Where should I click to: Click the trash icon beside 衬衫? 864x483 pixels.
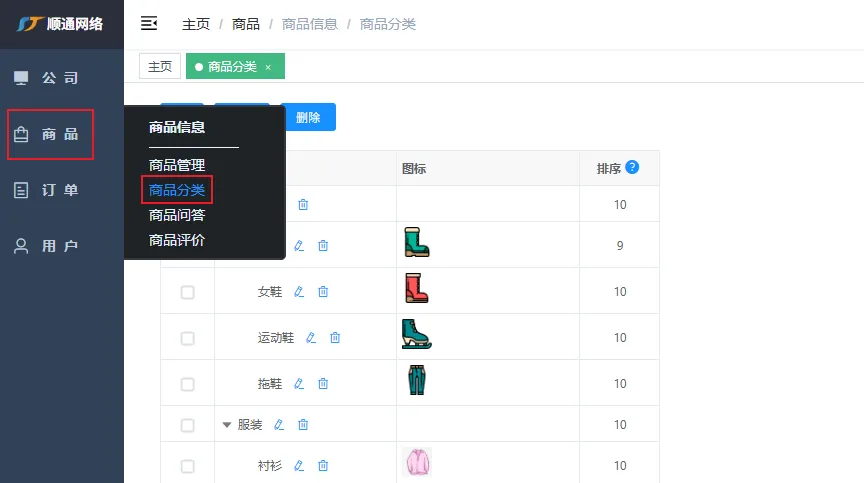323,466
